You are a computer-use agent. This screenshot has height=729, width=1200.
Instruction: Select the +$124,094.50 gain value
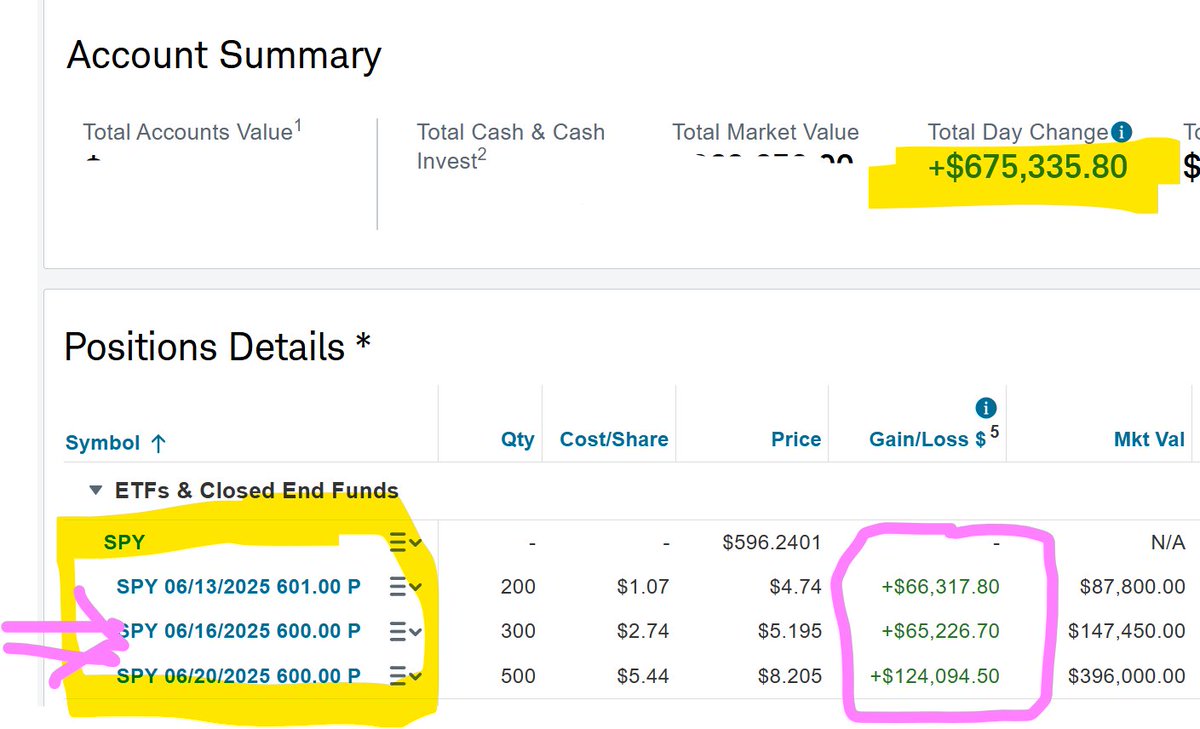[935, 676]
